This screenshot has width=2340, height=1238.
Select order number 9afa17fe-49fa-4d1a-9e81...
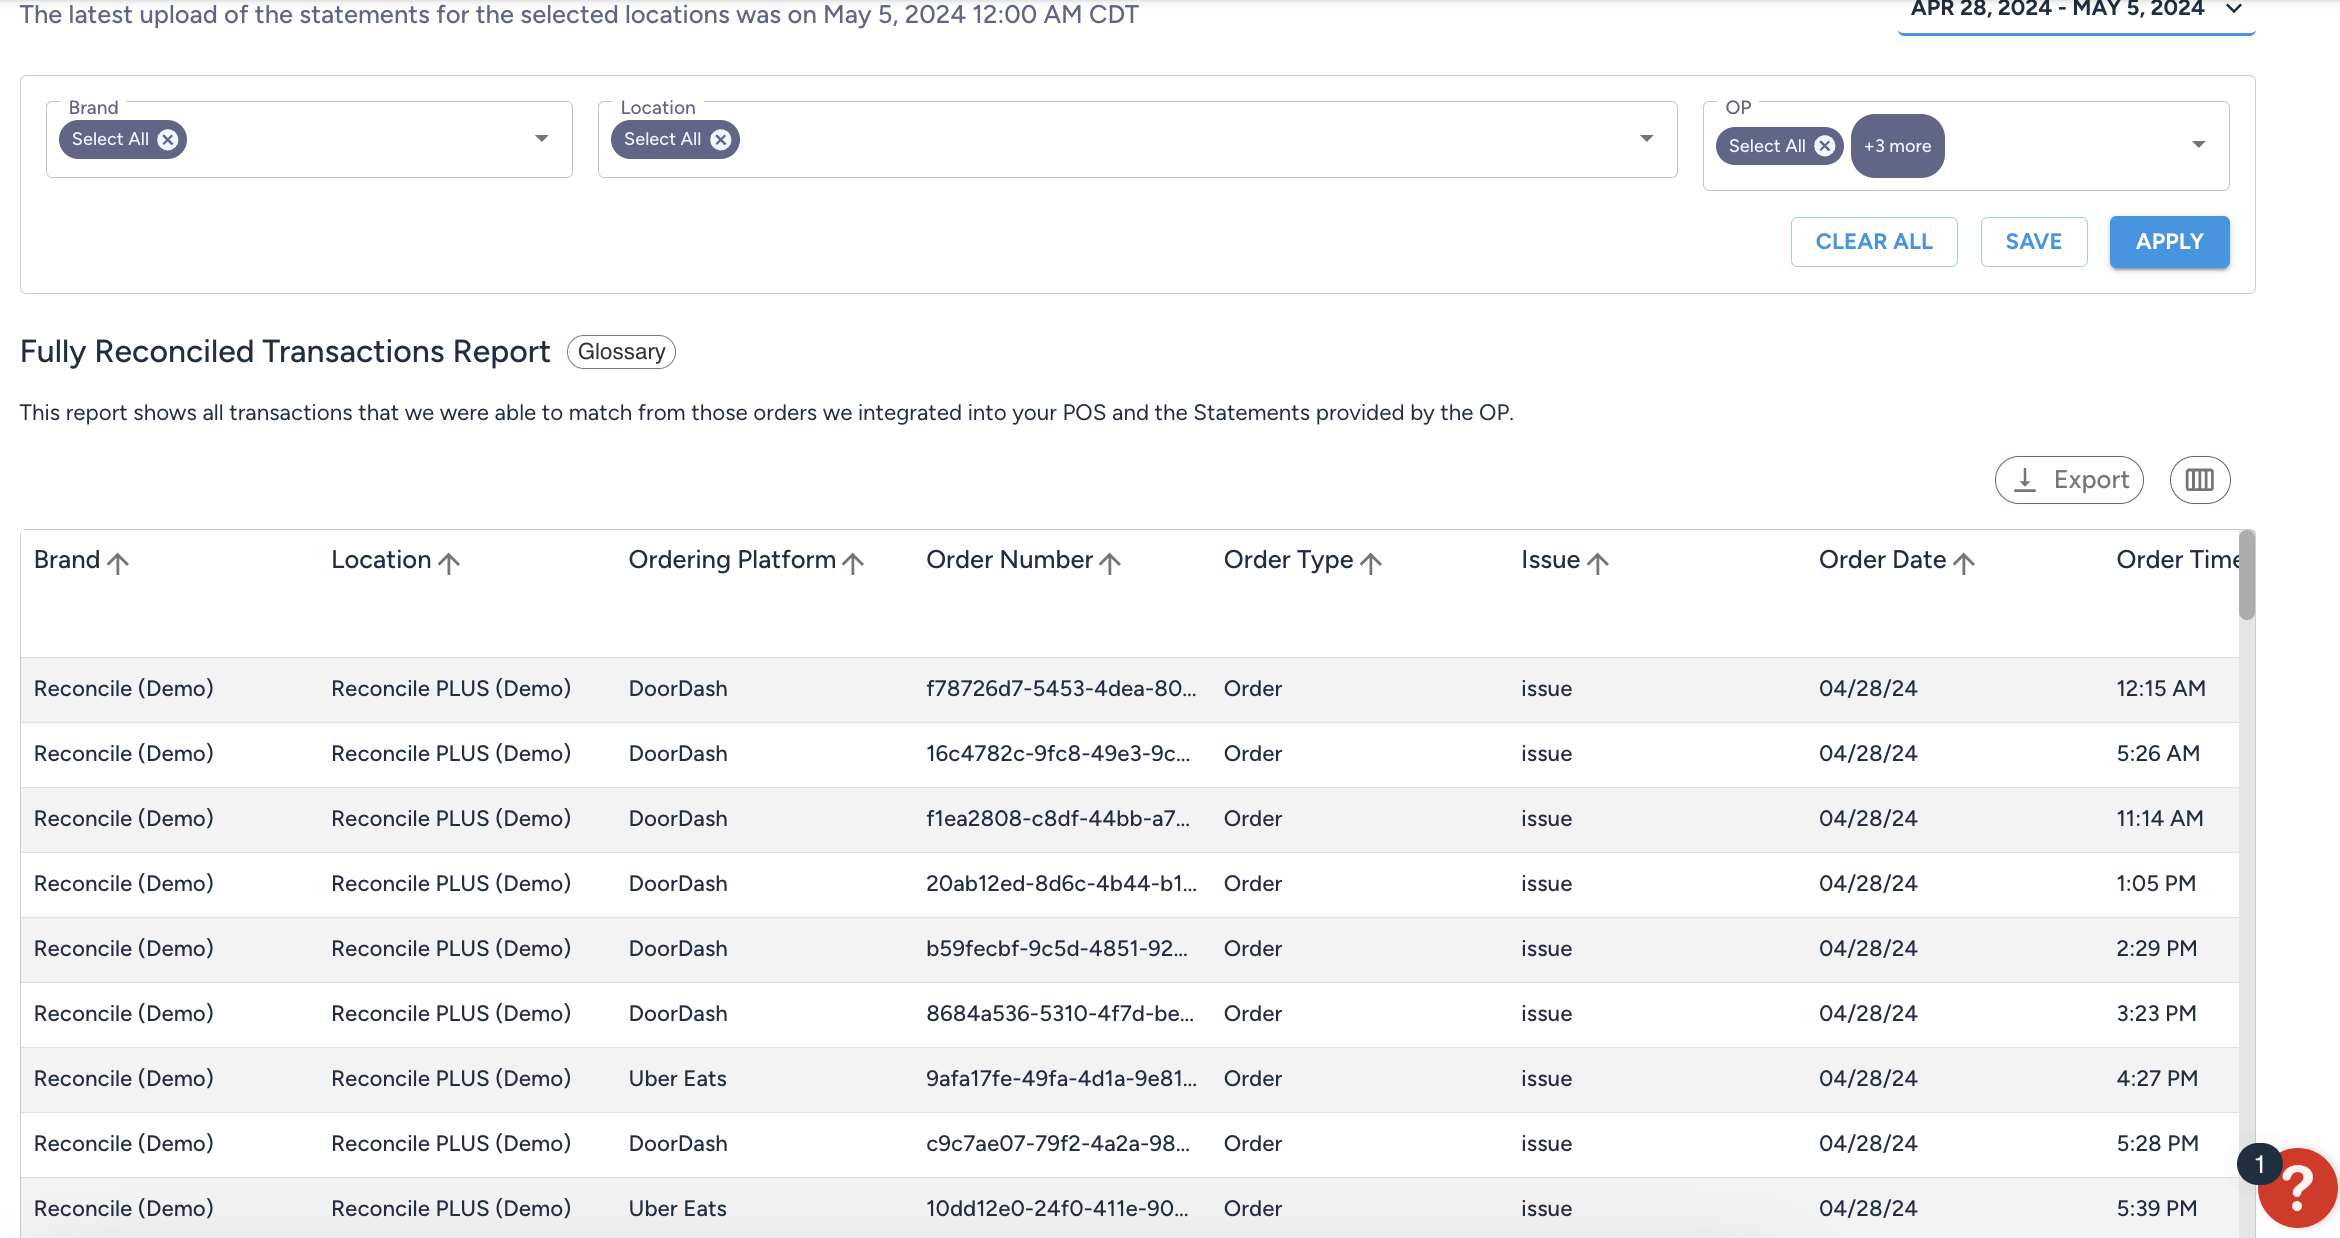pos(1061,1079)
